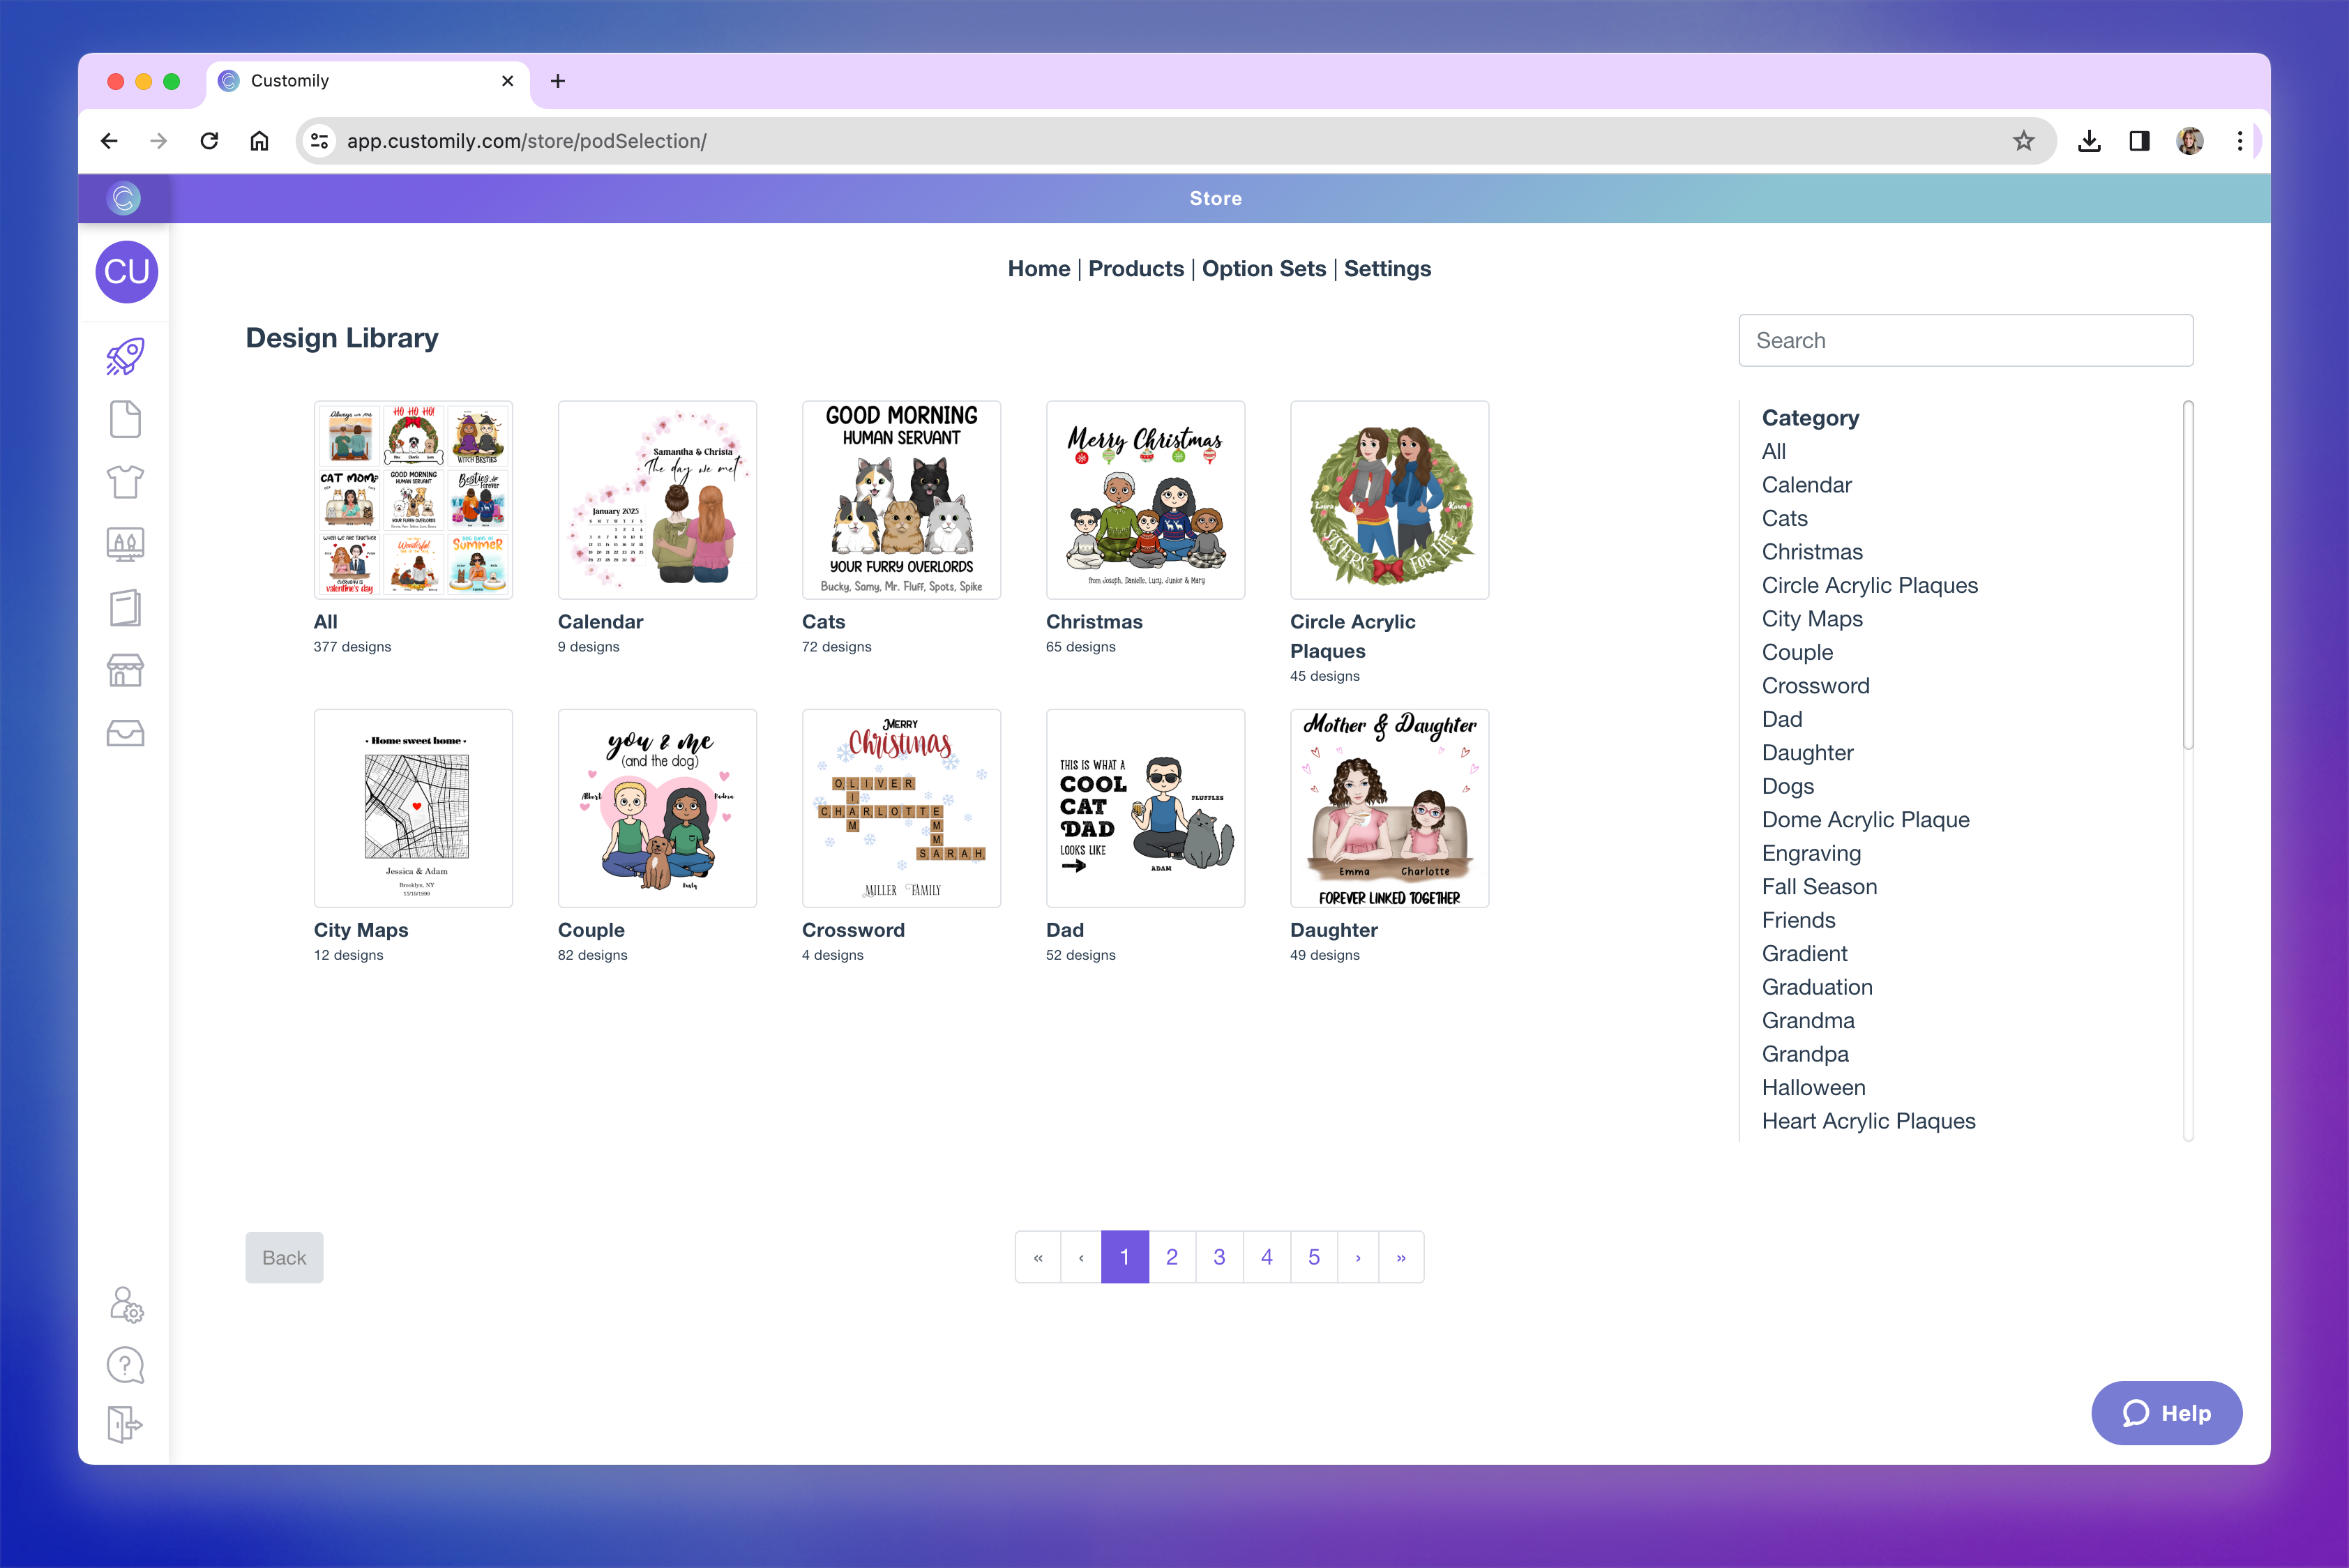2349x1568 pixels.
Task: Click the last-page double chevron in pagination
Action: (1400, 1257)
